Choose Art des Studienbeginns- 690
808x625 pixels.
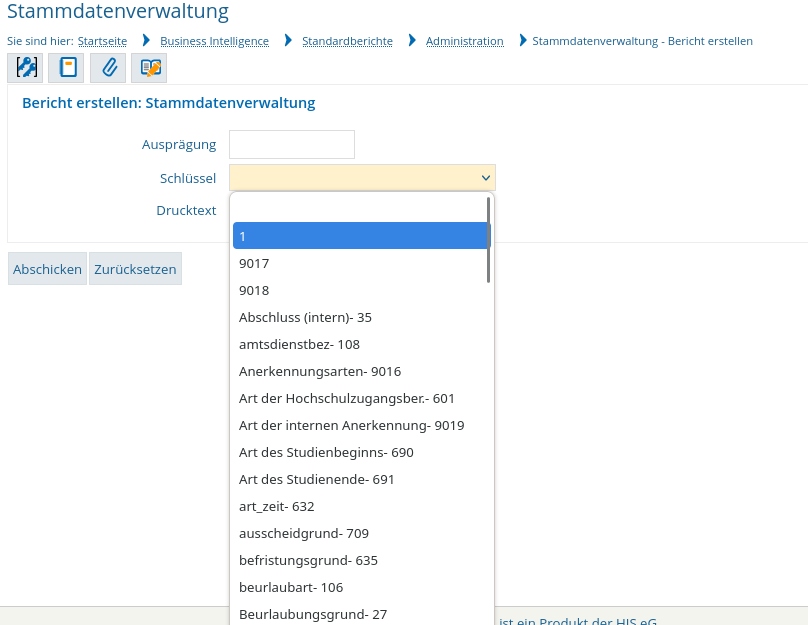361,452
